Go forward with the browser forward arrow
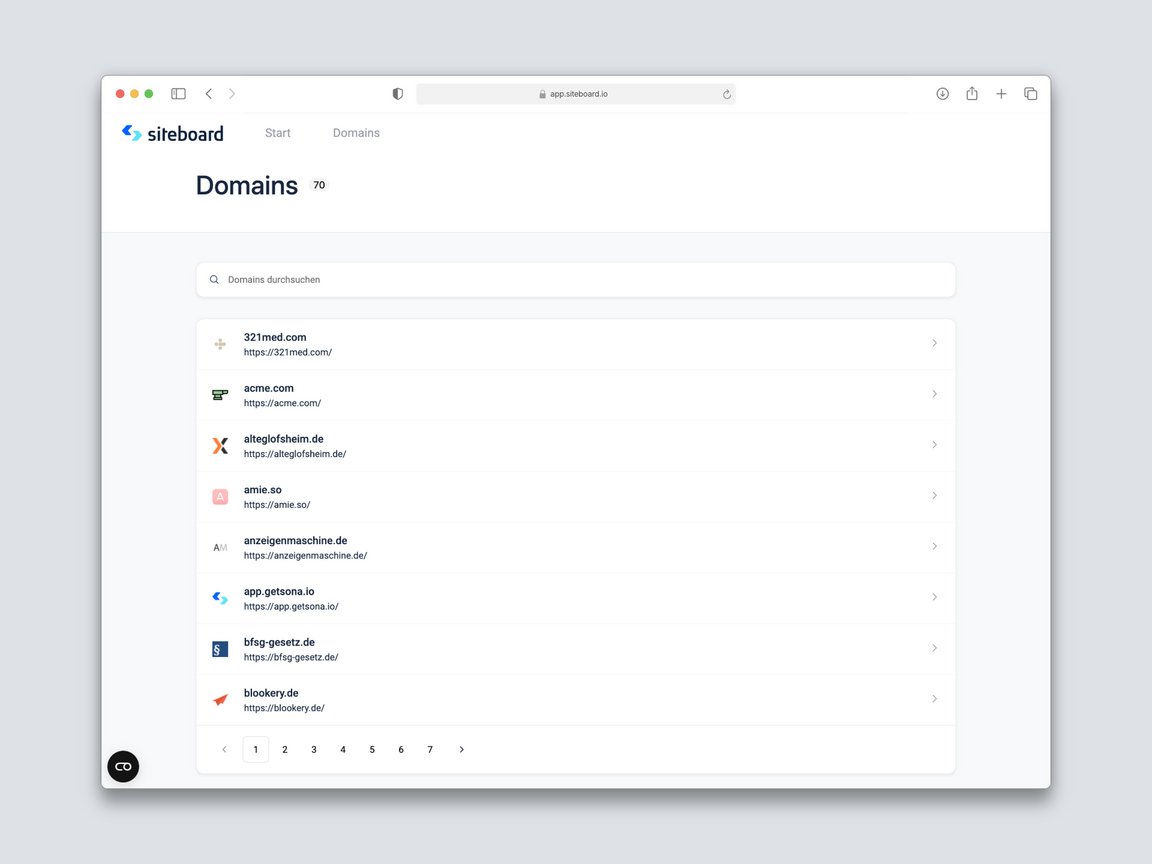 pyautogui.click(x=232, y=93)
